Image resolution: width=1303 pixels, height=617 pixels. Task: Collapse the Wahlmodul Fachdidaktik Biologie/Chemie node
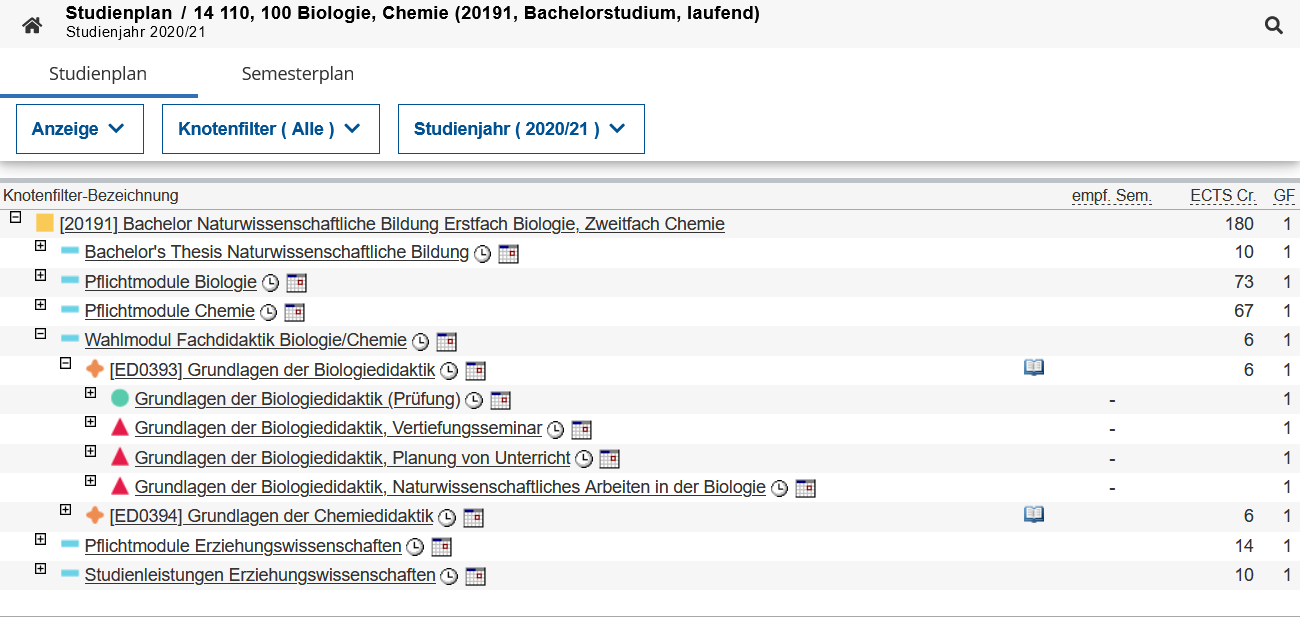tap(41, 334)
